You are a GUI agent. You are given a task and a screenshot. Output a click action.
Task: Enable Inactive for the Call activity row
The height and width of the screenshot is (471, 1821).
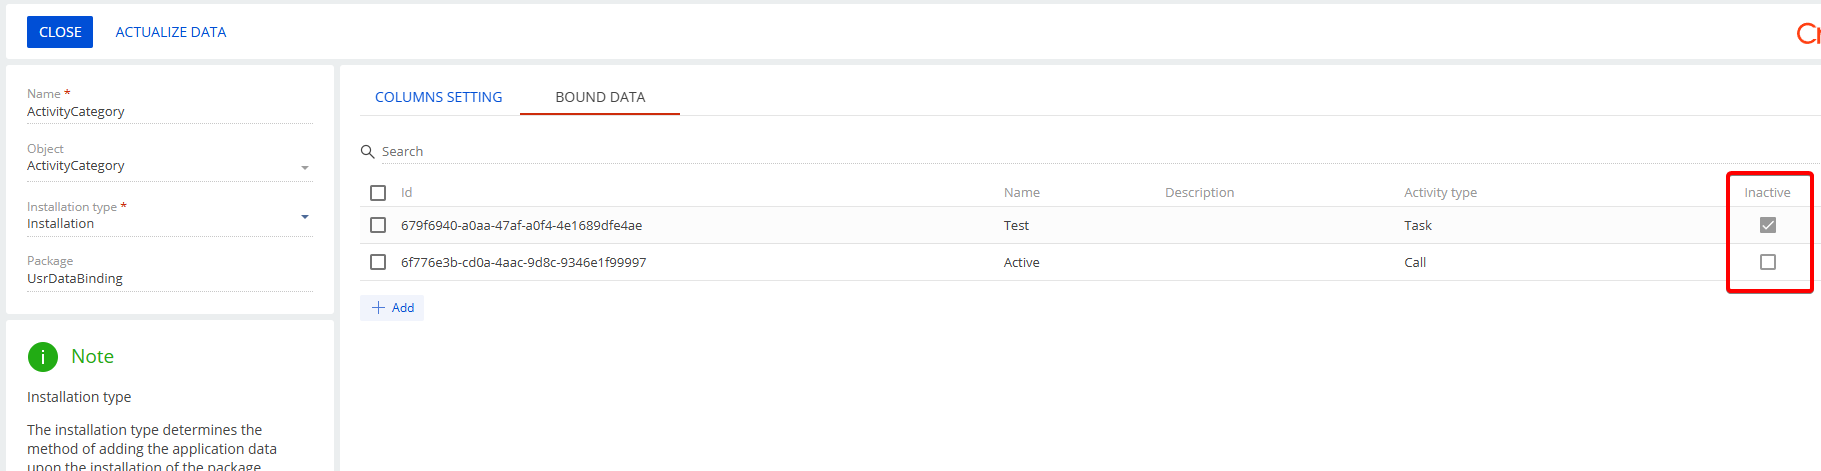pyautogui.click(x=1768, y=262)
